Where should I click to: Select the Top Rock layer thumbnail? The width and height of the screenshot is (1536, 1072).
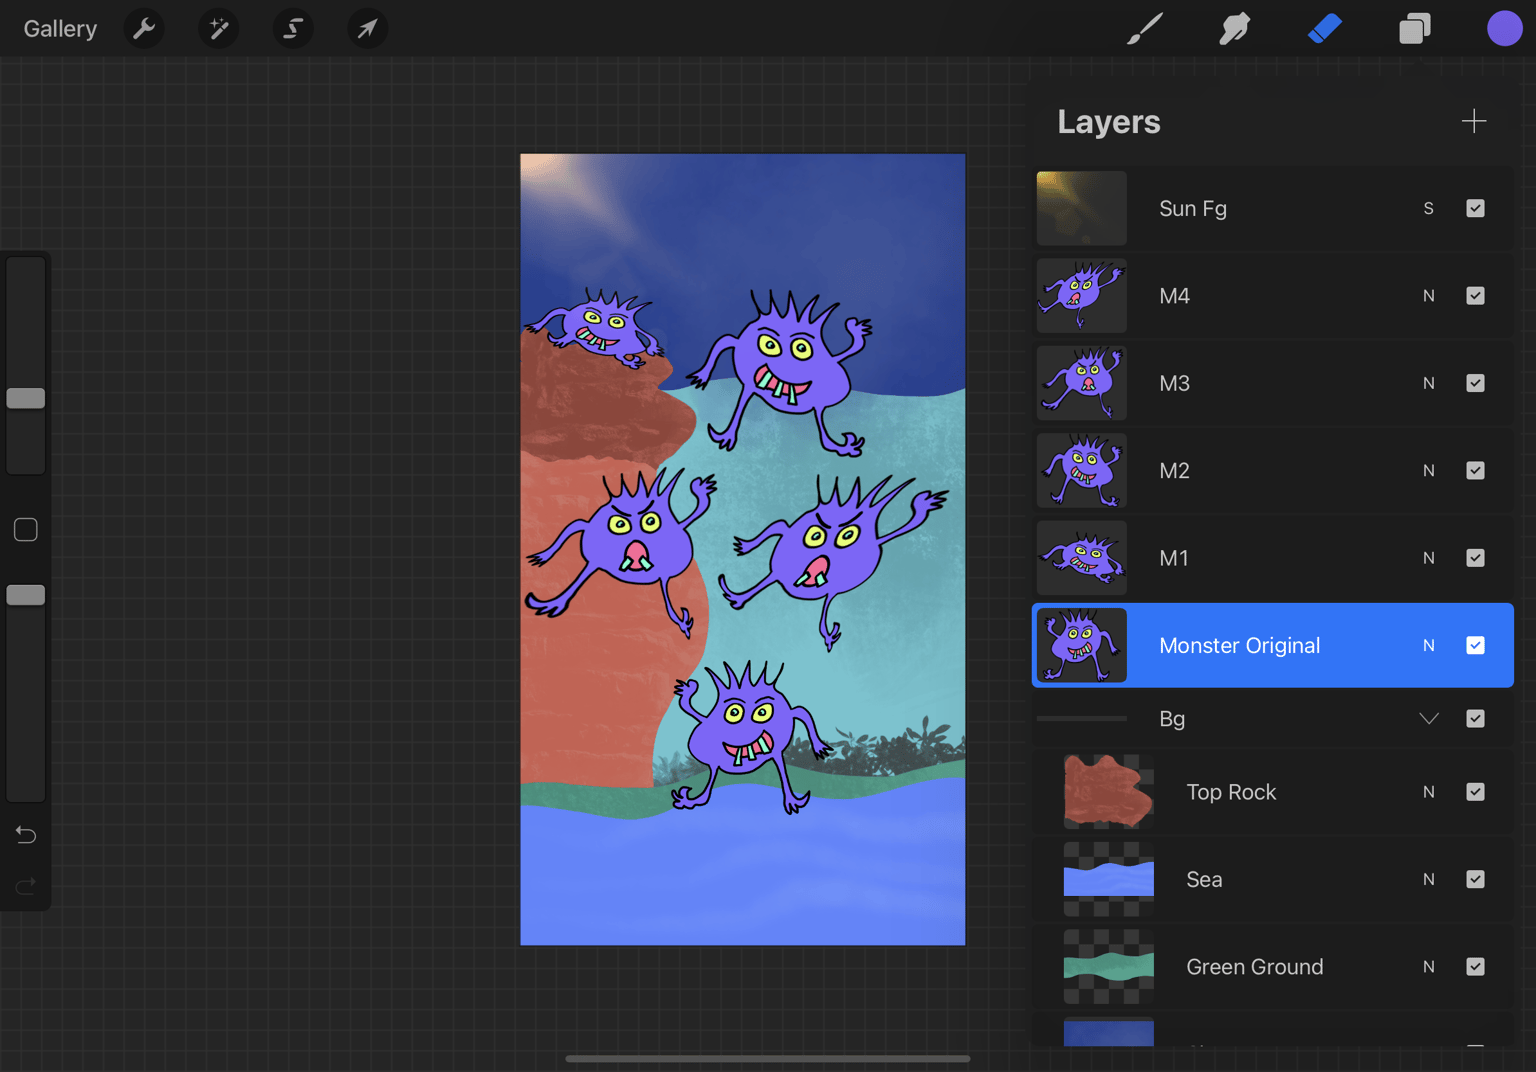tap(1109, 792)
